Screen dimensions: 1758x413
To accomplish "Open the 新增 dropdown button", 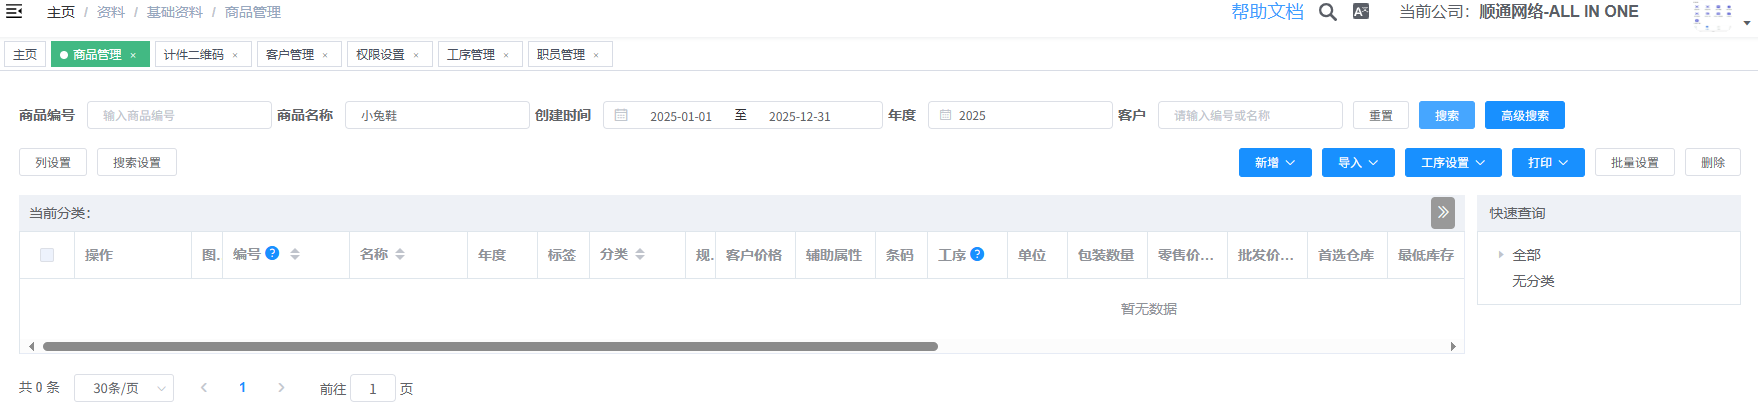I will [1274, 163].
